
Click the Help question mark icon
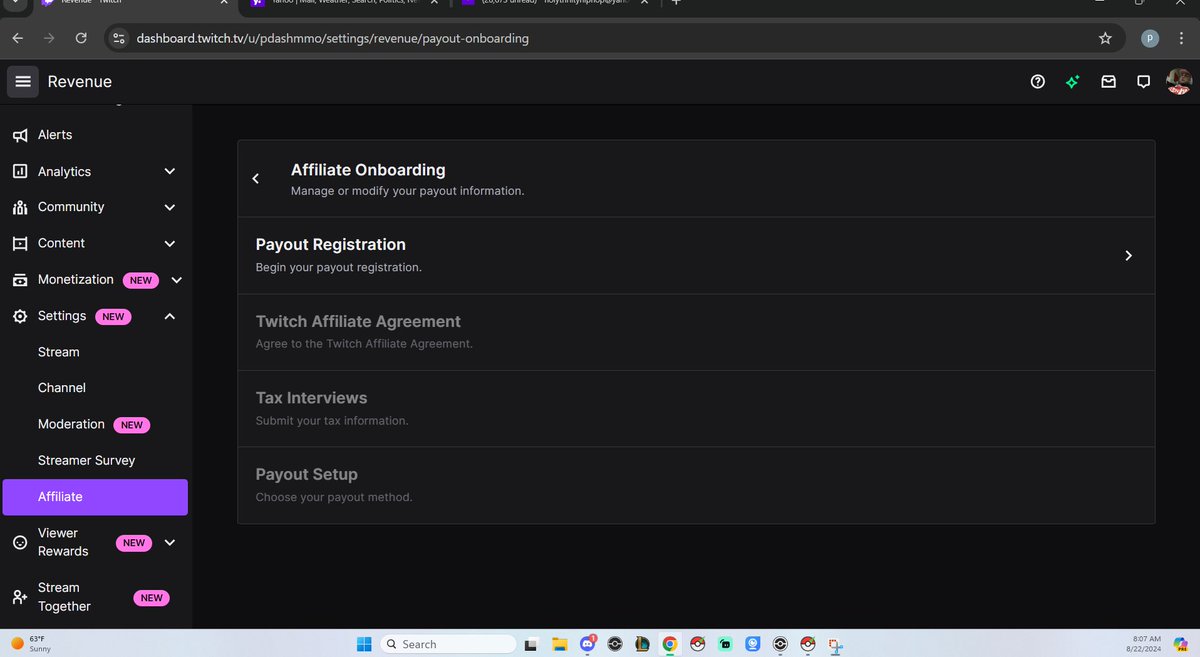(x=1038, y=82)
